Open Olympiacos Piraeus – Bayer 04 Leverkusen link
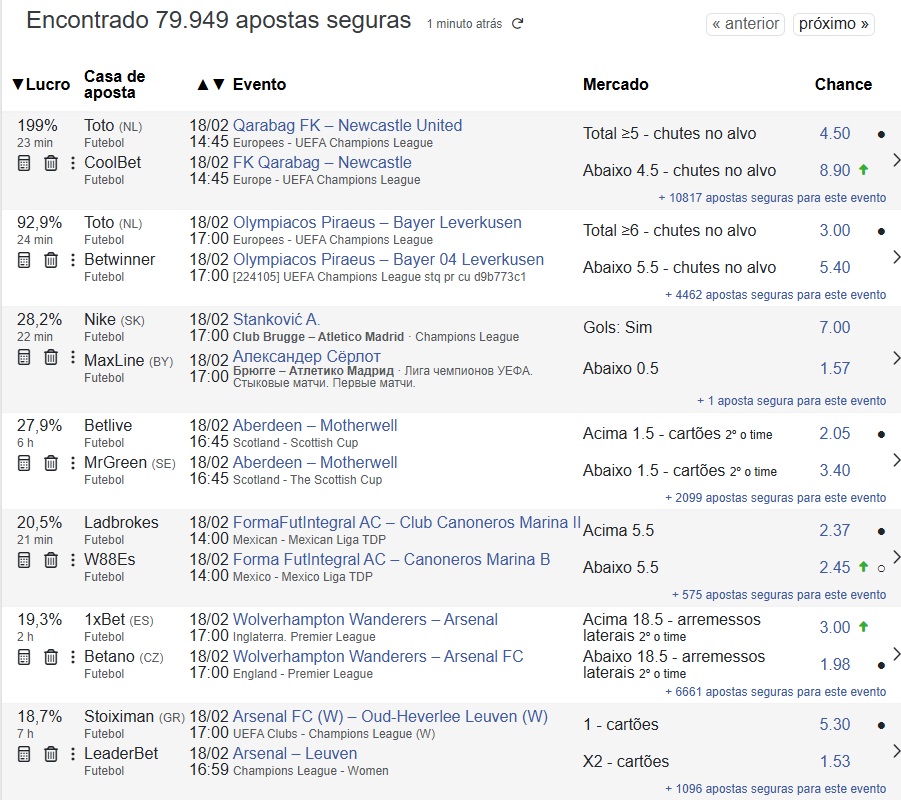 388,260
